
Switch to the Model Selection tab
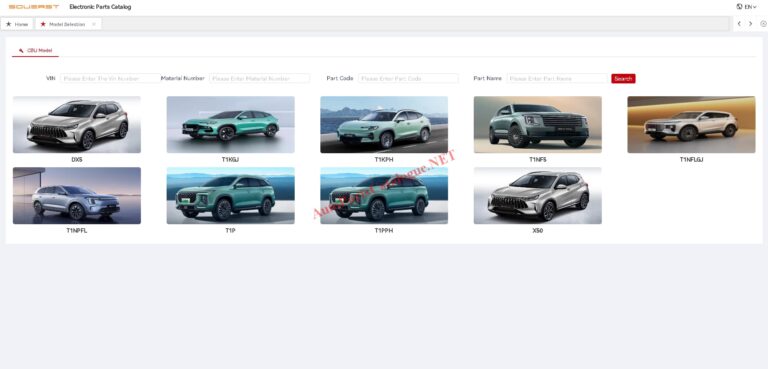tap(68, 24)
